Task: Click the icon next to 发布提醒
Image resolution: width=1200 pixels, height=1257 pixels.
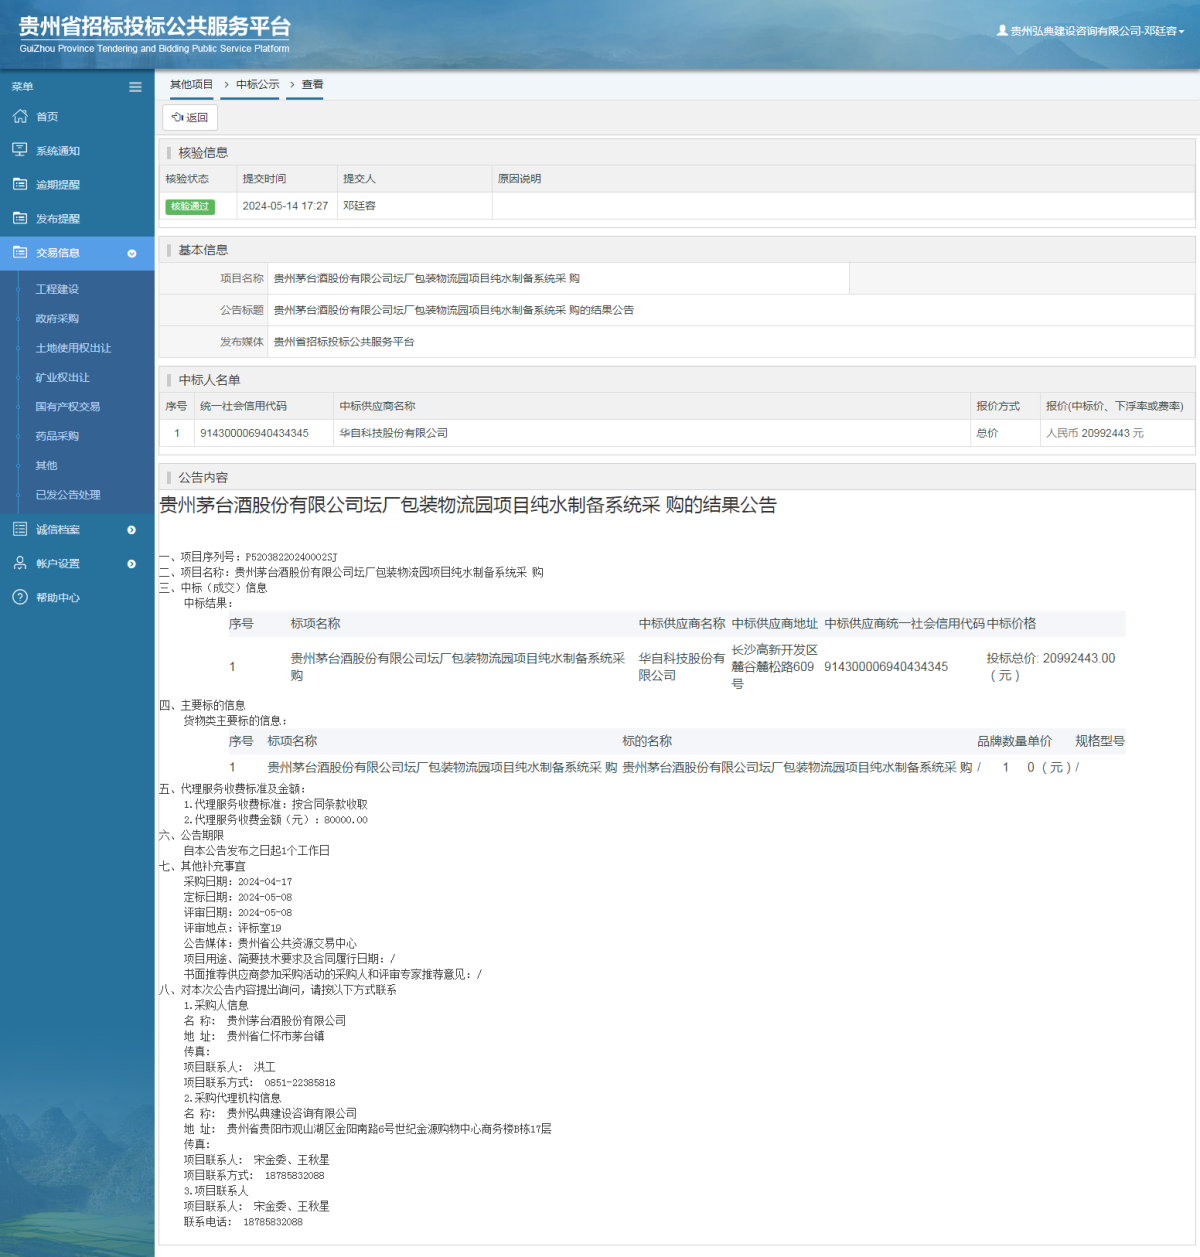Action: (x=20, y=218)
